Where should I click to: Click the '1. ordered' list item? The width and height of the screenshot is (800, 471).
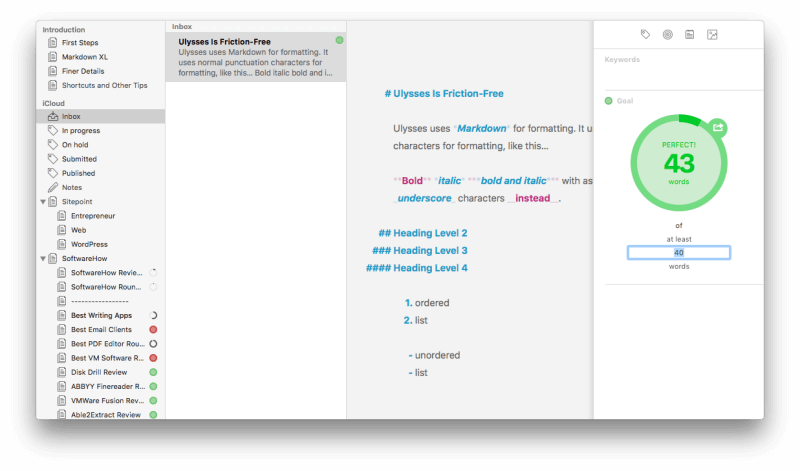click(427, 303)
